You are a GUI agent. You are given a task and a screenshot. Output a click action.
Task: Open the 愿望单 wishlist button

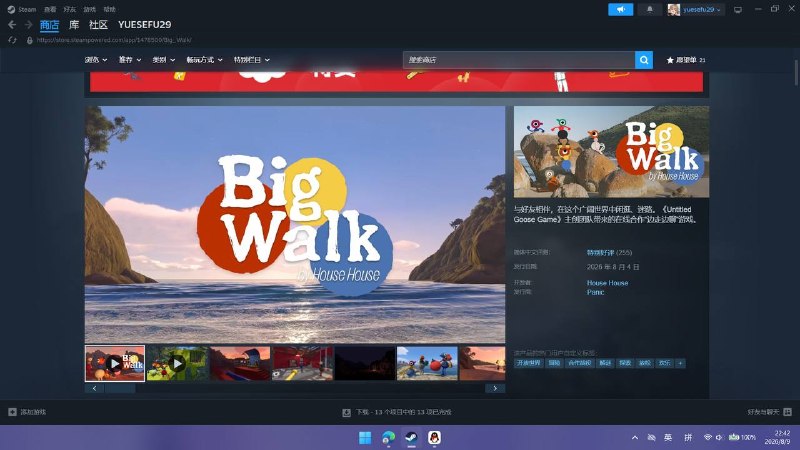click(686, 60)
